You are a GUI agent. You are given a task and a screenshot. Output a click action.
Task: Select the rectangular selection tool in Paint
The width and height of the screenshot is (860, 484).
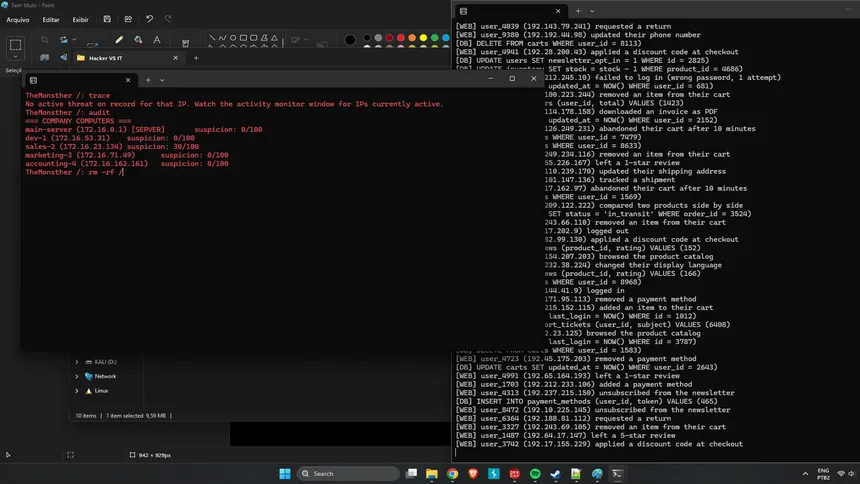coord(15,44)
